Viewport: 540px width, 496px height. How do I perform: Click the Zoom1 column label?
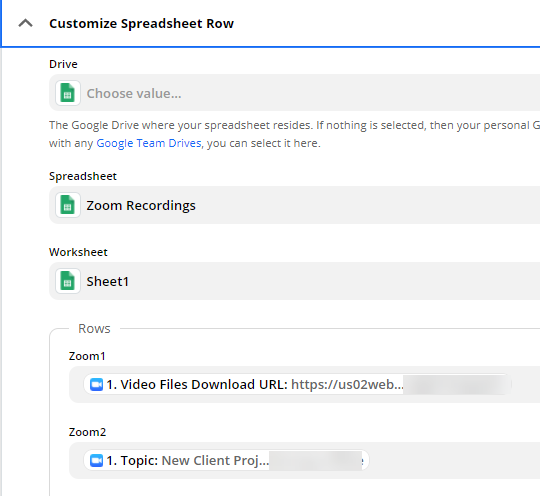[x=87, y=356]
